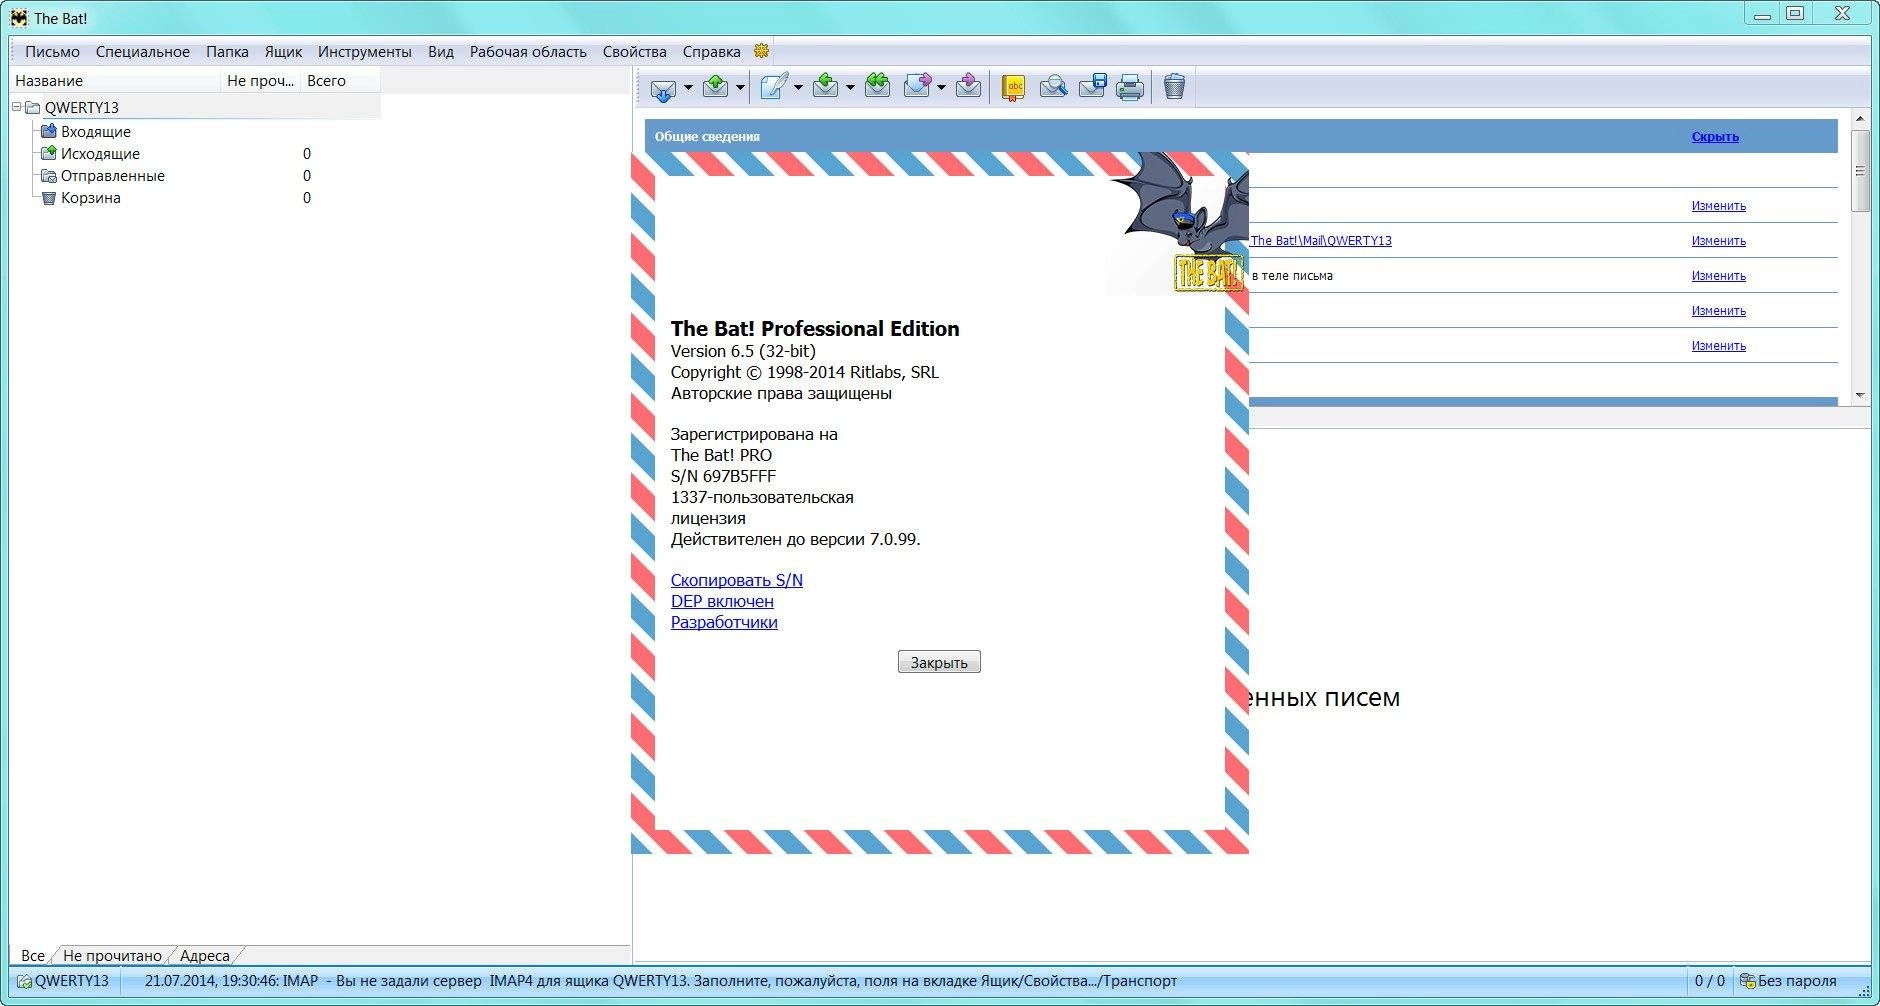Viewport: 1880px width, 1006px height.
Task: Click the IMAP server warning status bar message
Action: 660,981
